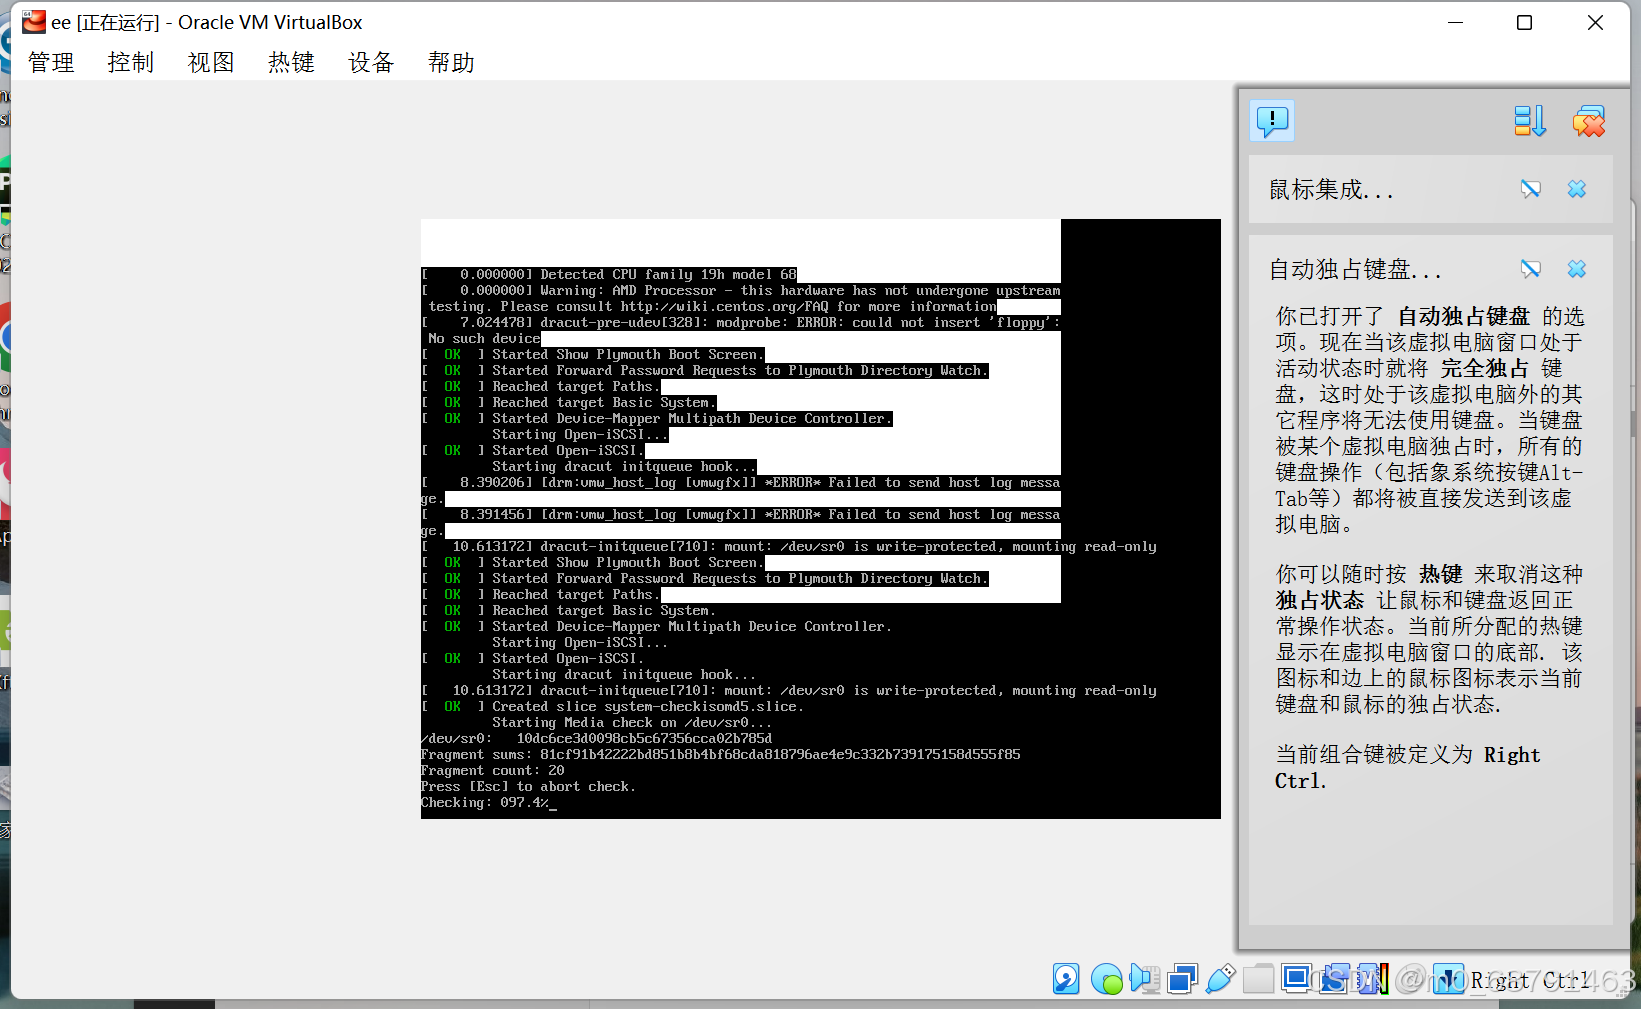Open the 帮助 menu
Image resolution: width=1641 pixels, height=1009 pixels.
(451, 62)
